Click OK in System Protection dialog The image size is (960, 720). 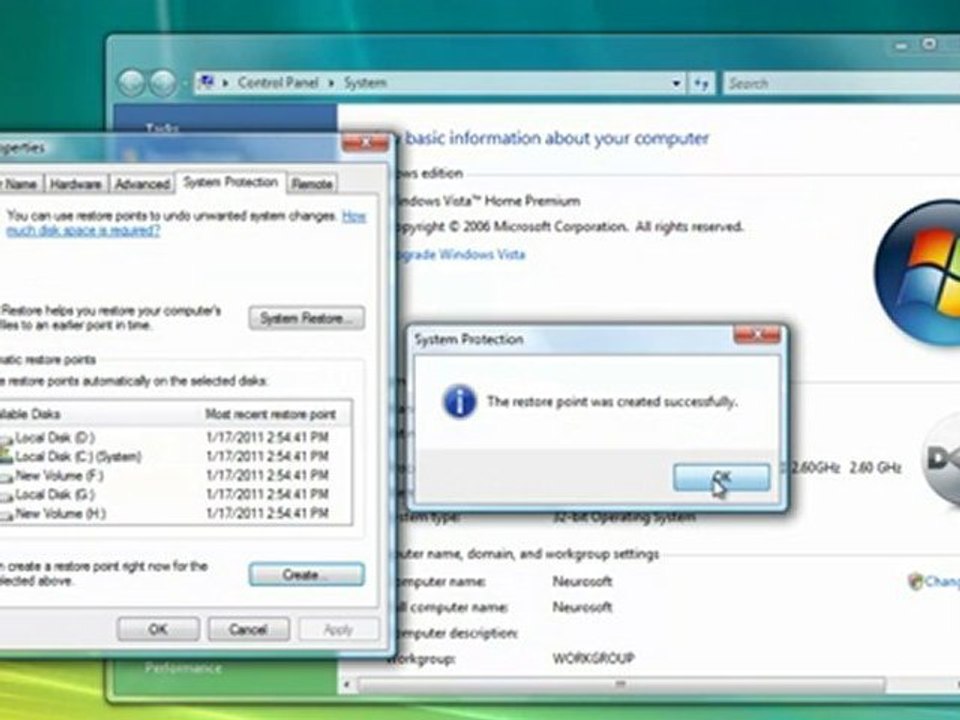721,478
